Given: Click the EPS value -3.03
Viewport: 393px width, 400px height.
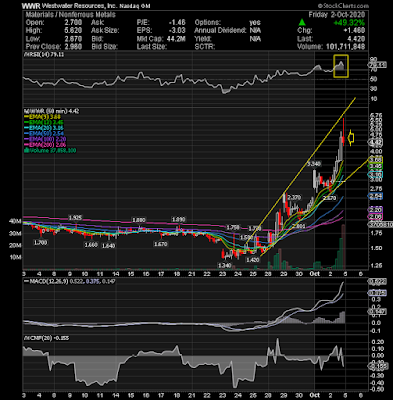Looking at the screenshot, I should coord(177,31).
